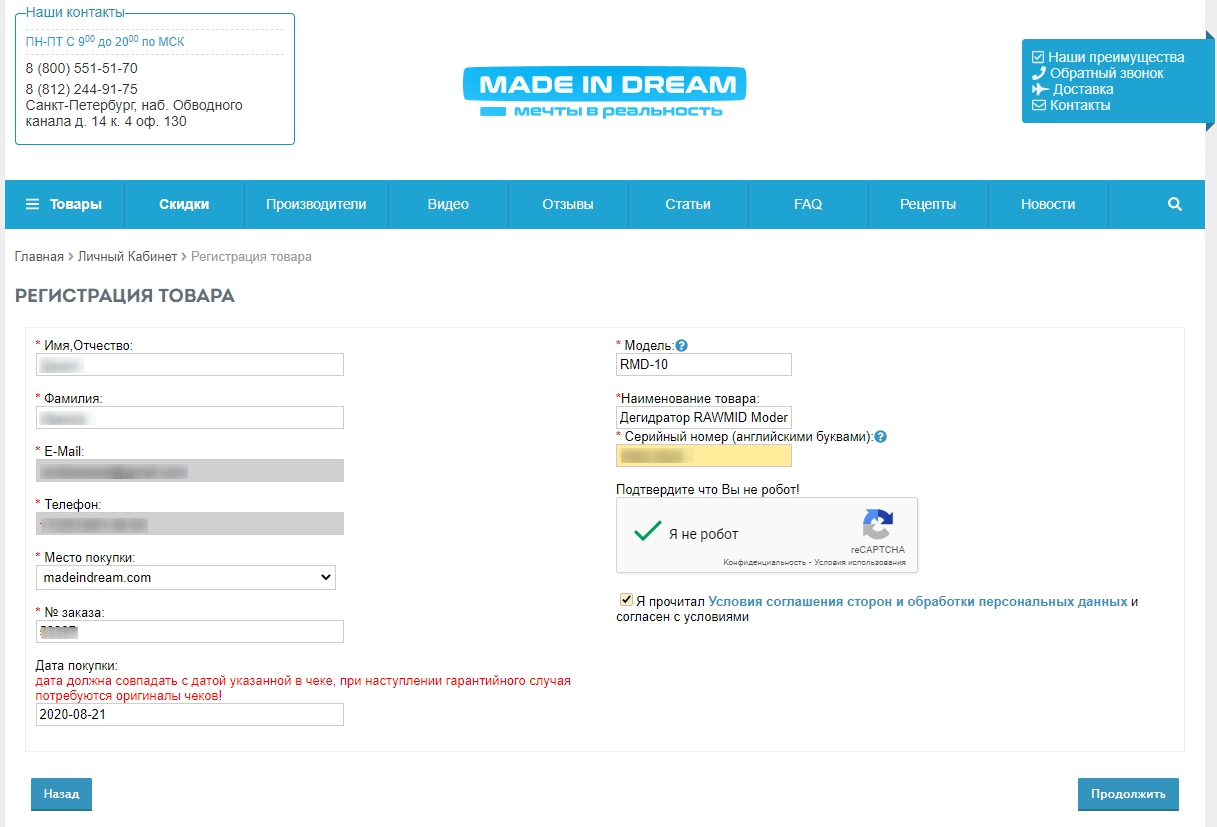The image size is (1217, 827).
Task: Open the Скидки menu item
Action: pos(184,204)
